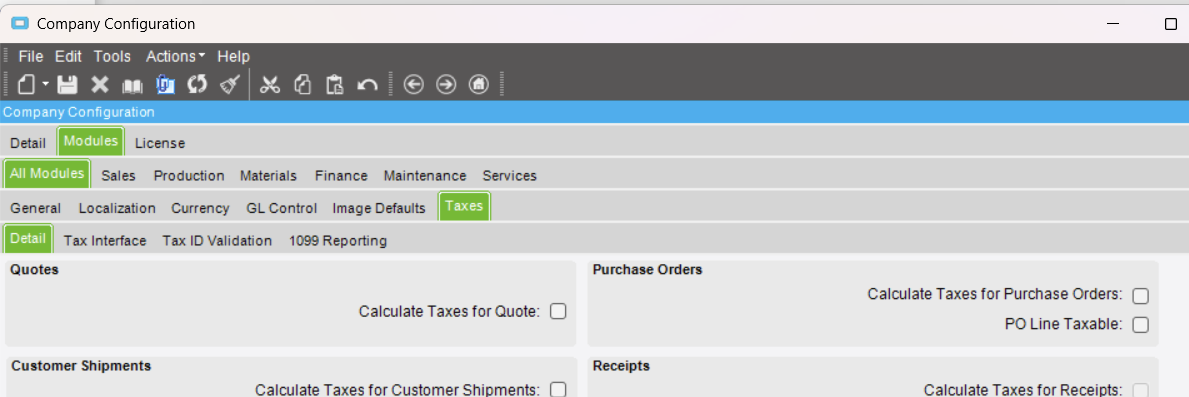This screenshot has width=1189, height=397.
Task: Click the Paste clipboard icon
Action: [335, 84]
